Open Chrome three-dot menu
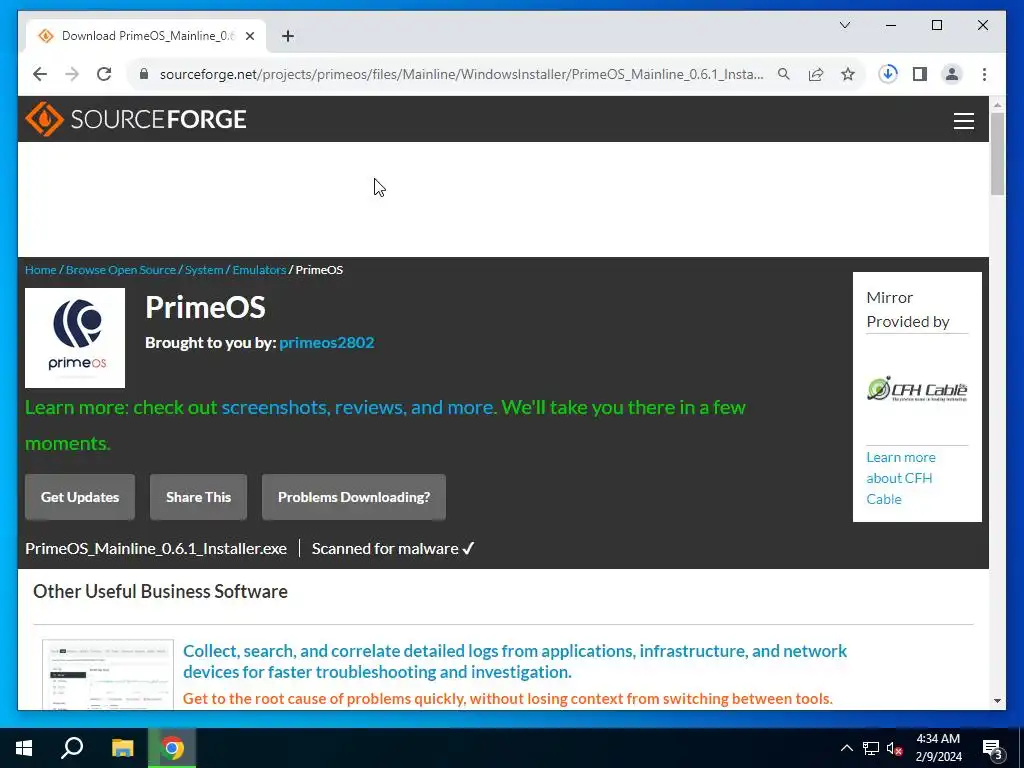The height and width of the screenshot is (768, 1024). pos(984,74)
